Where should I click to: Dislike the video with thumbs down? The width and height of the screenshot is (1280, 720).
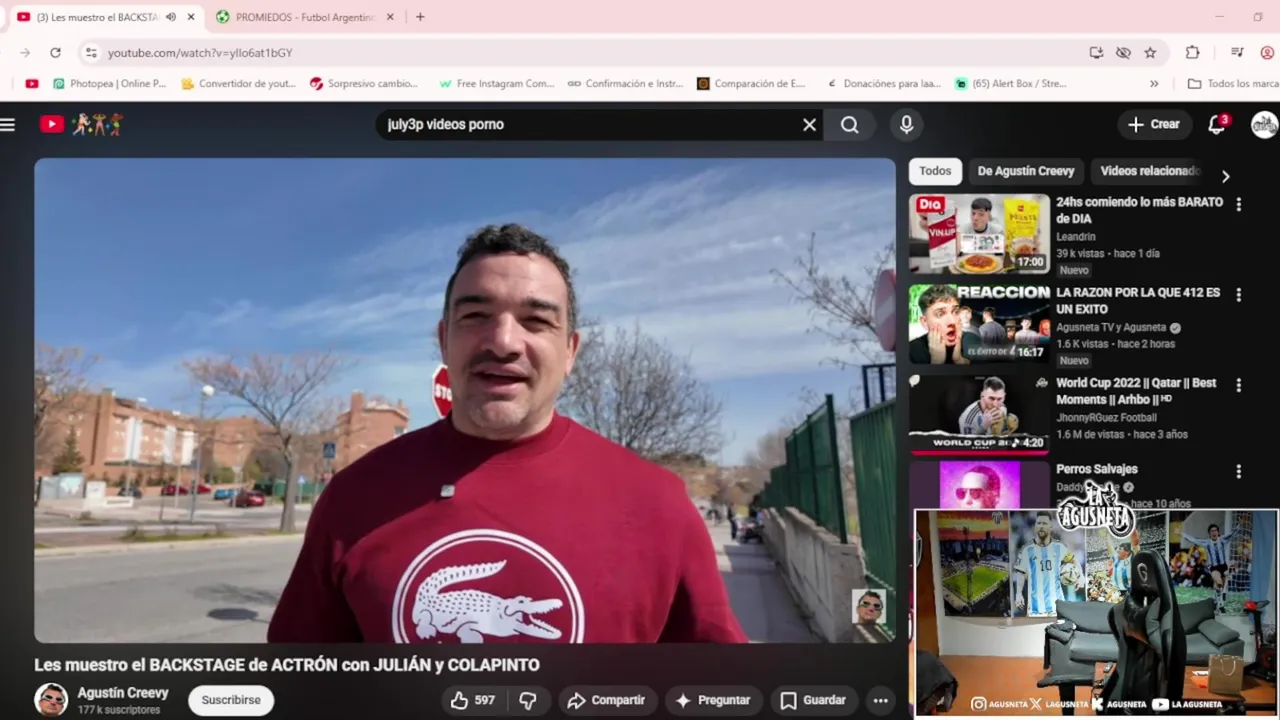pyautogui.click(x=528, y=700)
